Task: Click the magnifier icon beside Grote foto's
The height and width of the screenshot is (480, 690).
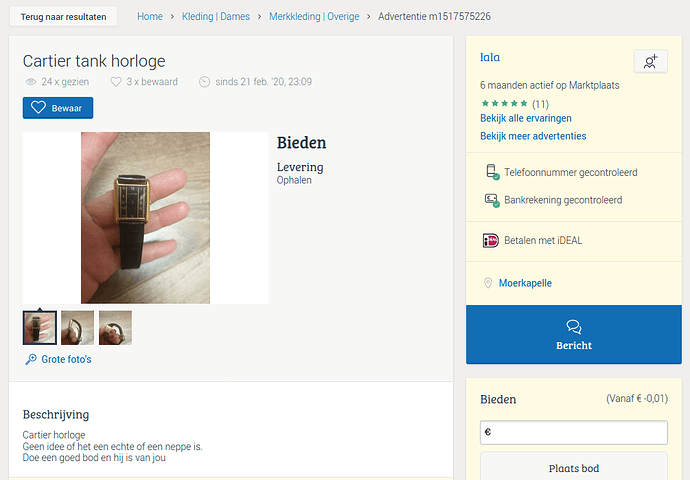Action: point(30,359)
